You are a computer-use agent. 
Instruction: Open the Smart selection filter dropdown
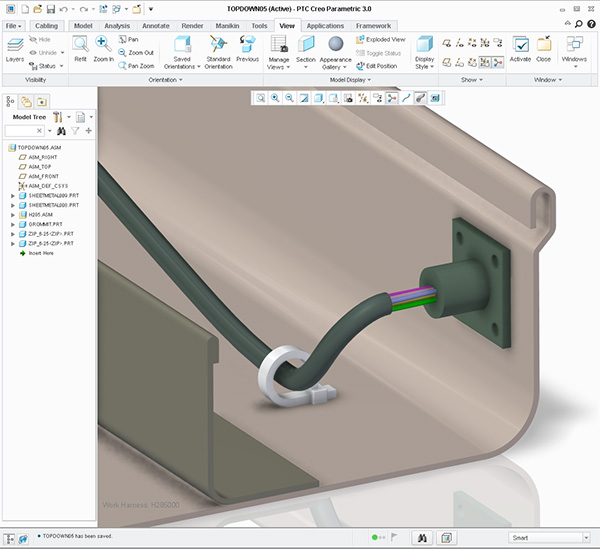tap(550, 538)
